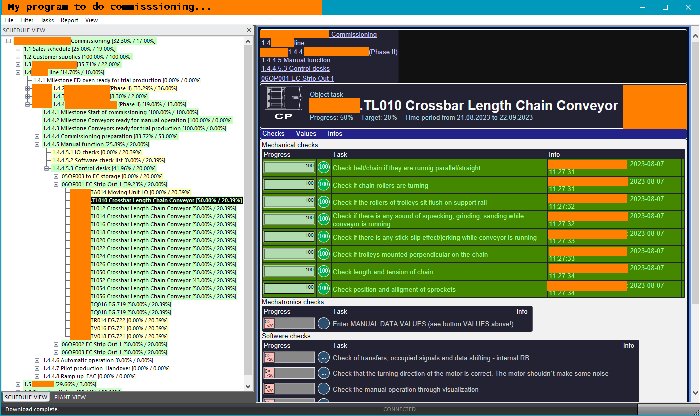Click the CP conveyor object icon in header
Viewport: 700px width, 416px height.
point(283,104)
